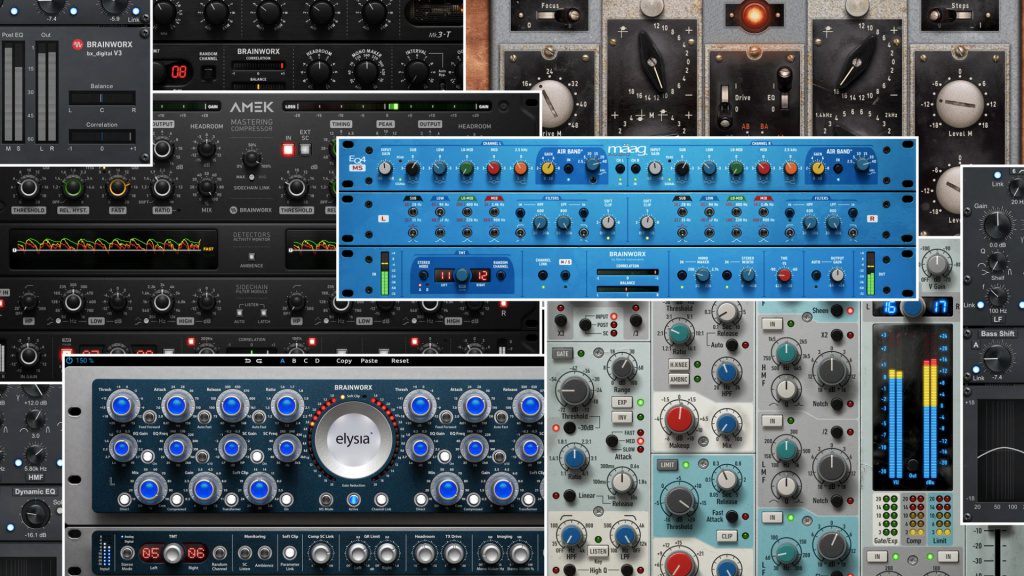The height and width of the screenshot is (576, 1024).
Task: Select preset slot D in elysia toolbar
Action: (x=317, y=360)
